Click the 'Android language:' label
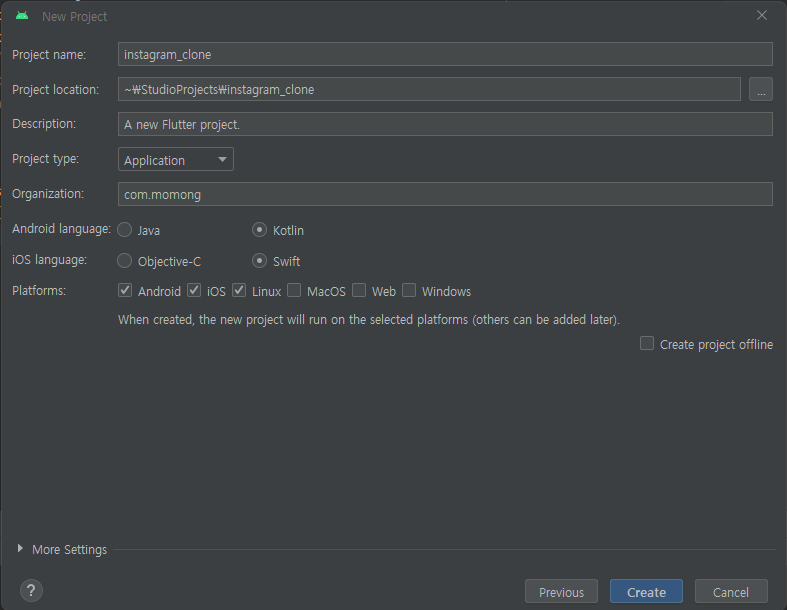The width and height of the screenshot is (787, 610). tap(61, 229)
